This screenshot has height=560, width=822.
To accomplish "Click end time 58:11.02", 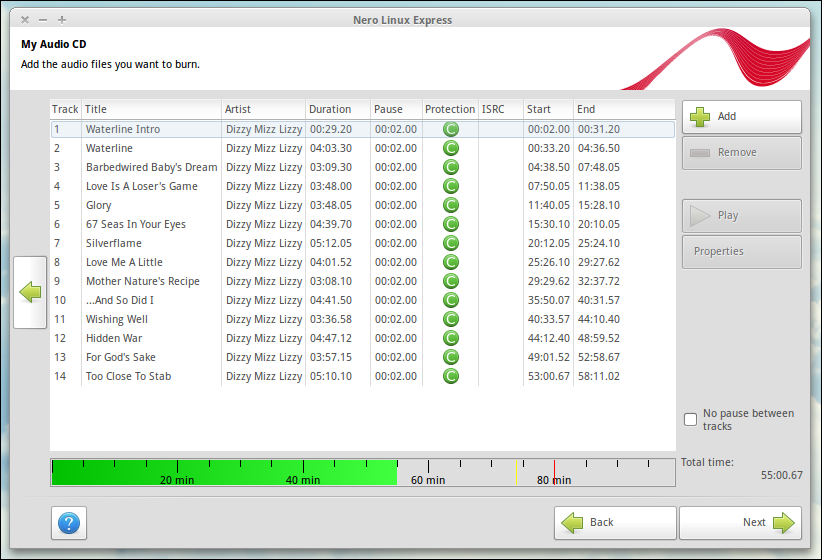I will click(x=599, y=376).
